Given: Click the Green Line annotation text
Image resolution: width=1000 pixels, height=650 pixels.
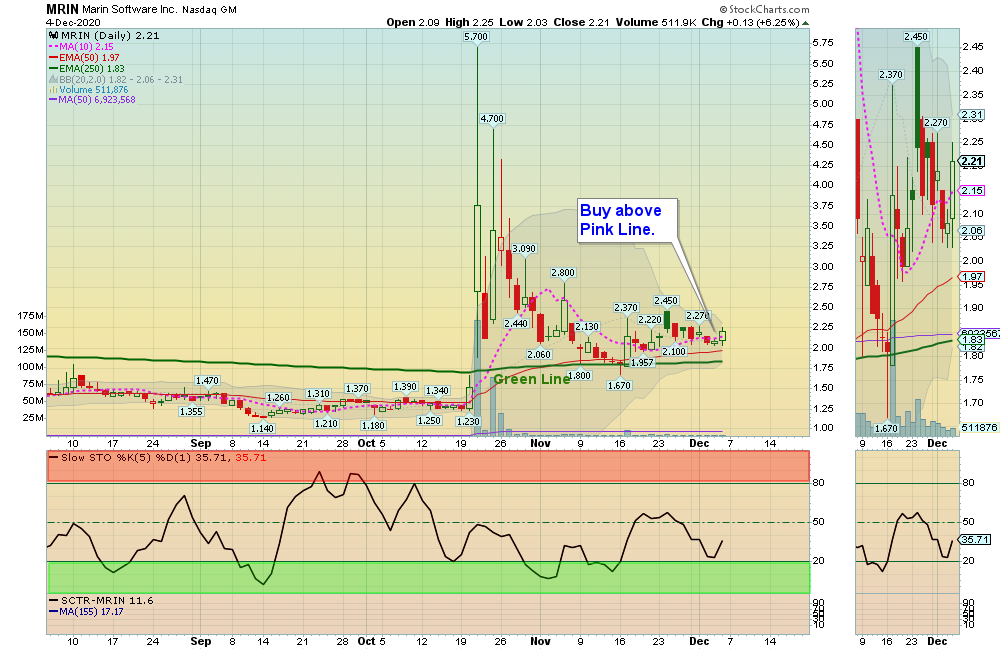Looking at the screenshot, I should (532, 380).
